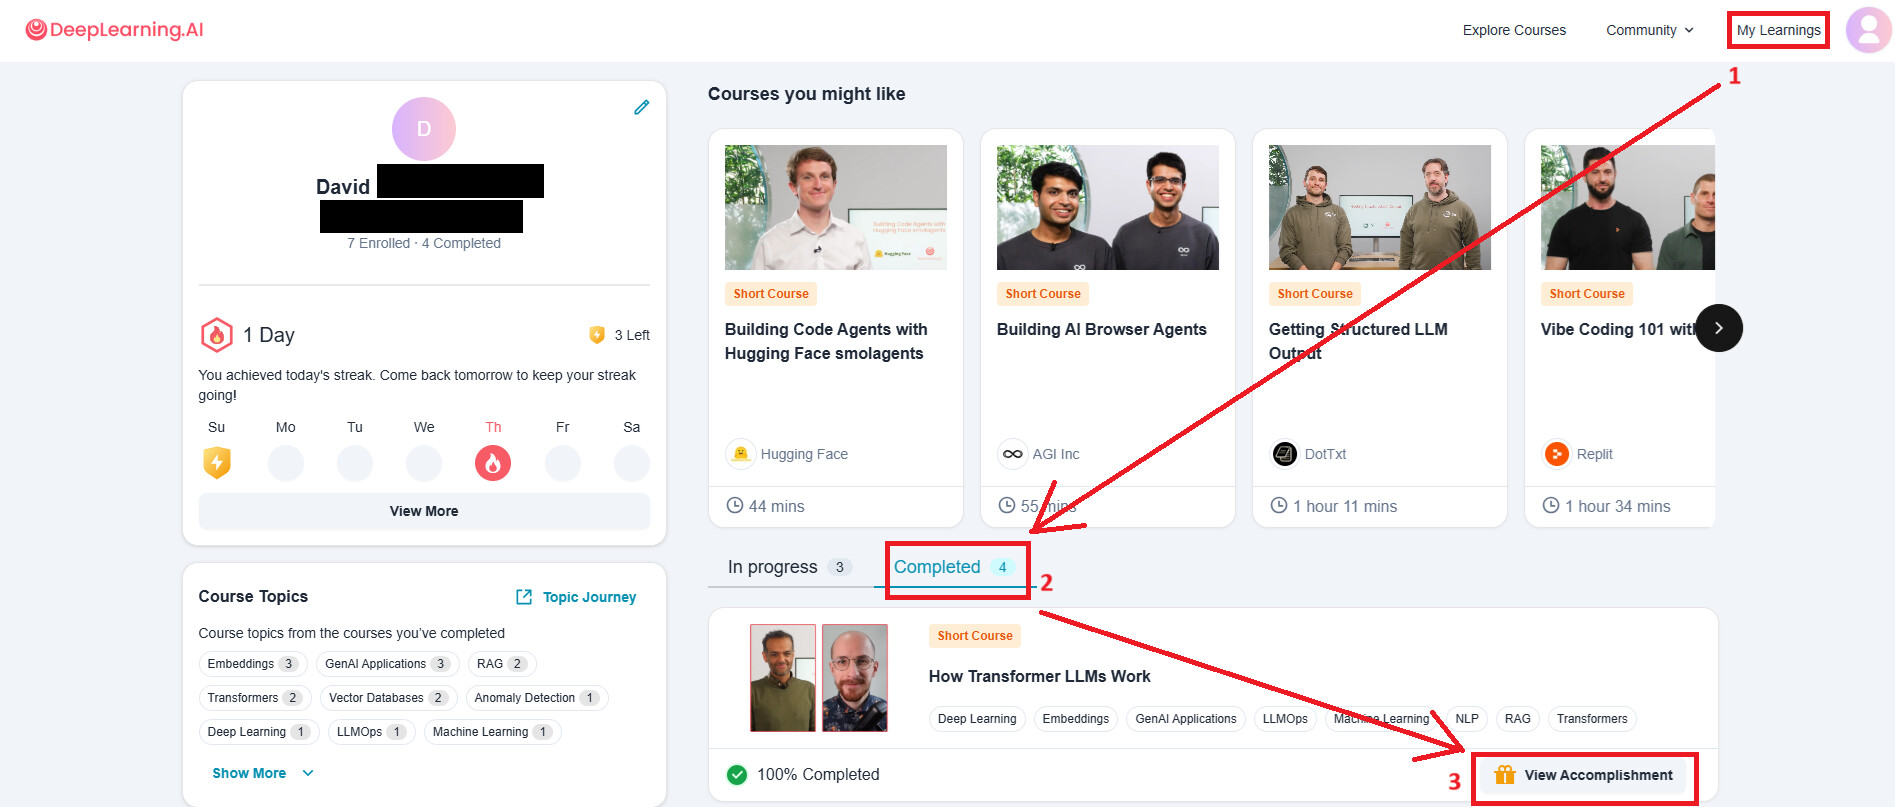The width and height of the screenshot is (1895, 807).
Task: Open Building Code Agents with Hugging Face smolagents
Action: point(826,341)
